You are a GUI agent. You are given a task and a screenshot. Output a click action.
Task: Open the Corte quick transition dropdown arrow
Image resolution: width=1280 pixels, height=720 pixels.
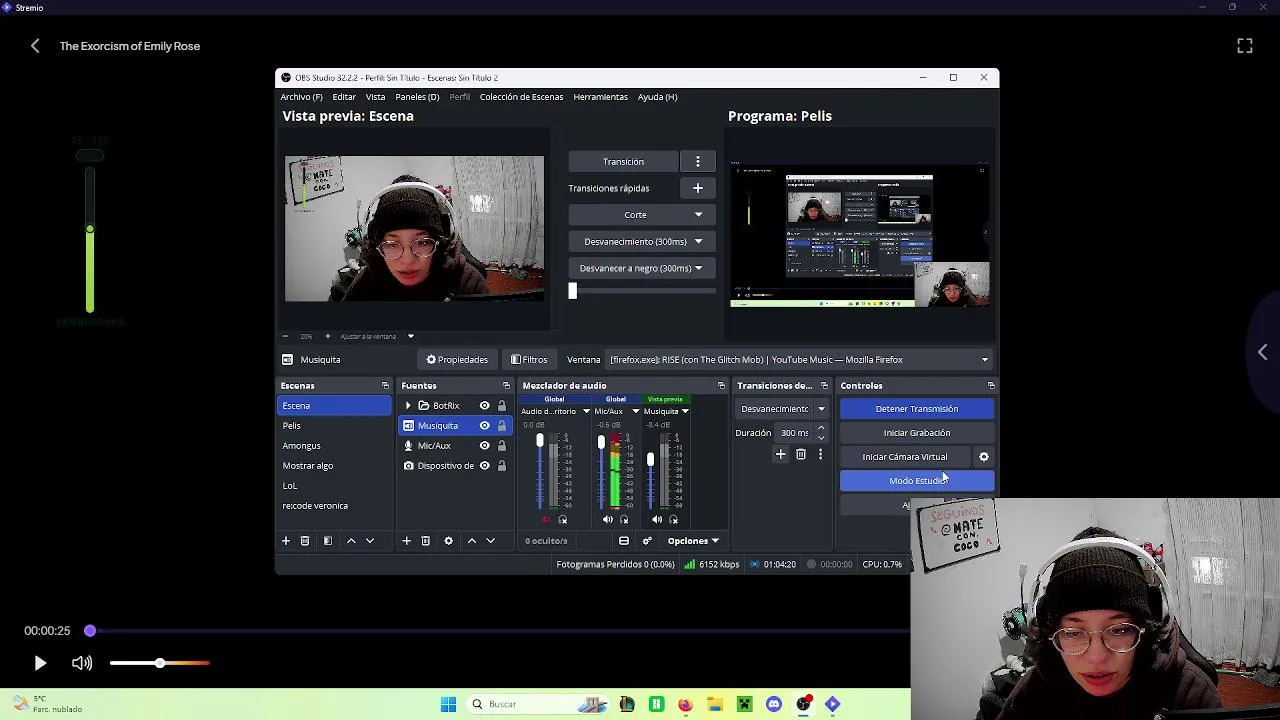pyautogui.click(x=698, y=215)
